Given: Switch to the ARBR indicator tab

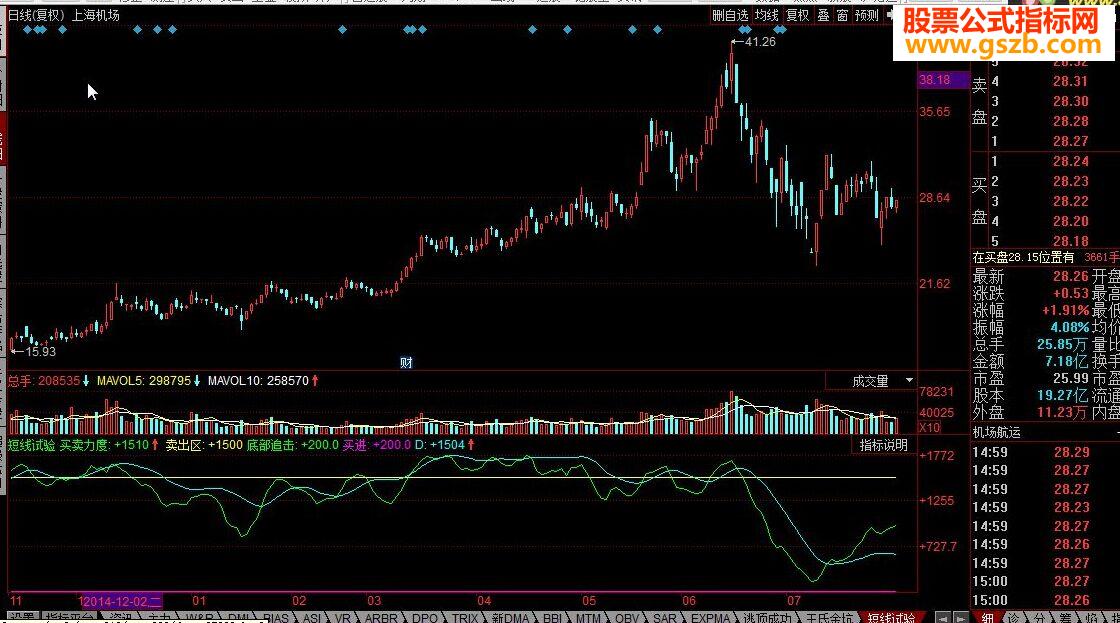Looking at the screenshot, I should [381, 617].
